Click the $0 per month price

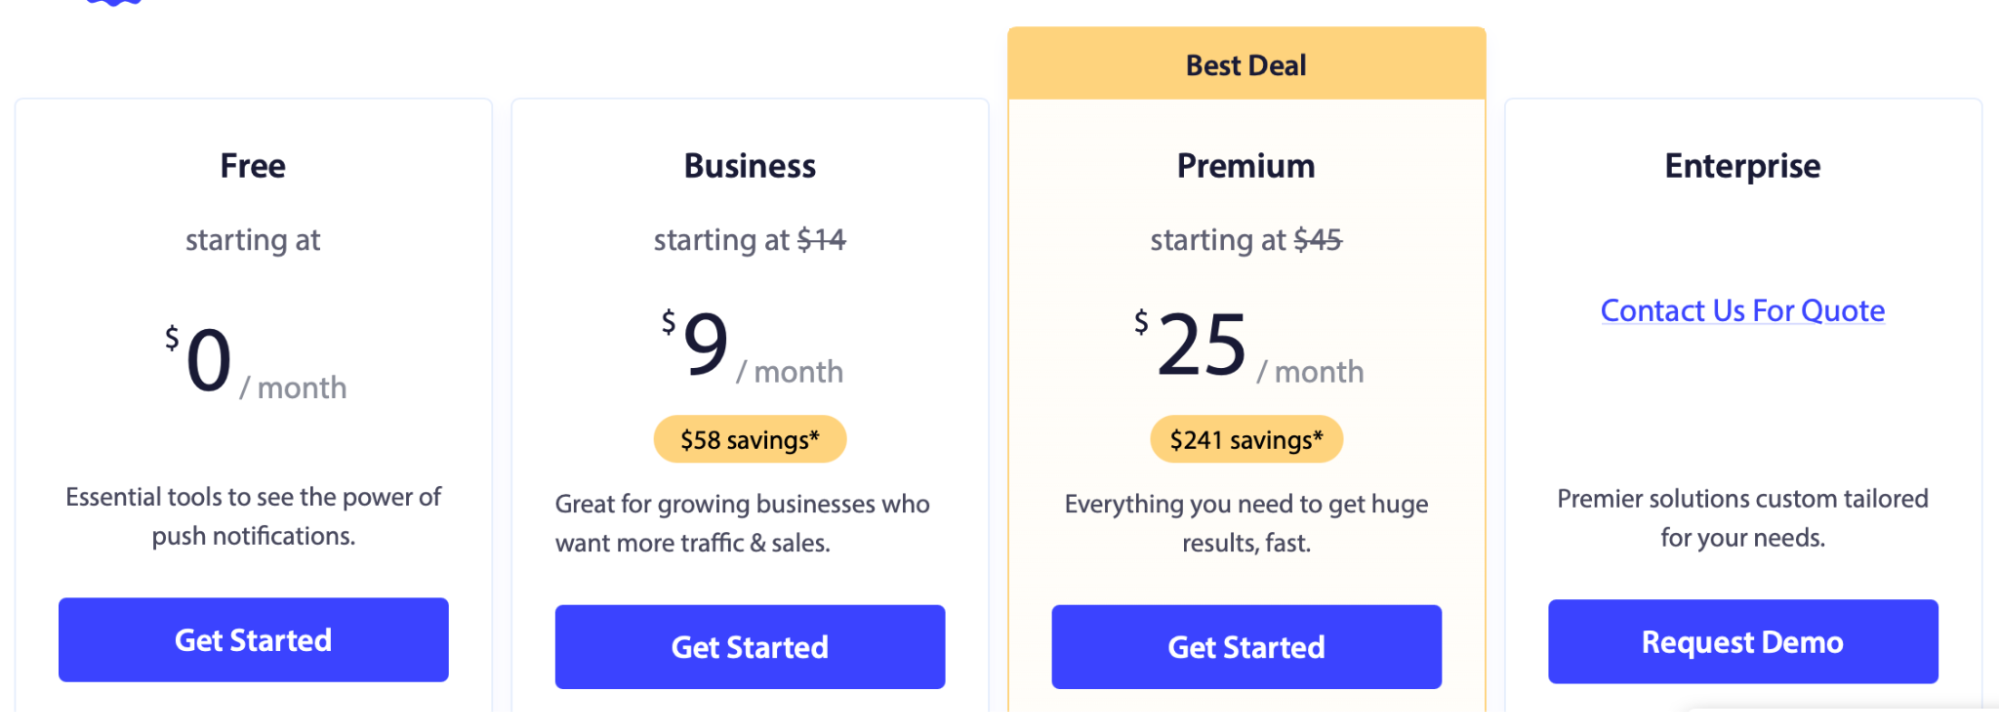coord(256,361)
